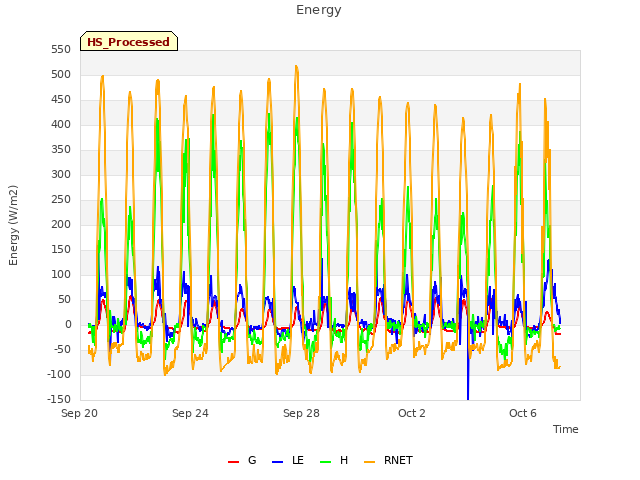Click the 200 y-axis tick label

click(61, 224)
